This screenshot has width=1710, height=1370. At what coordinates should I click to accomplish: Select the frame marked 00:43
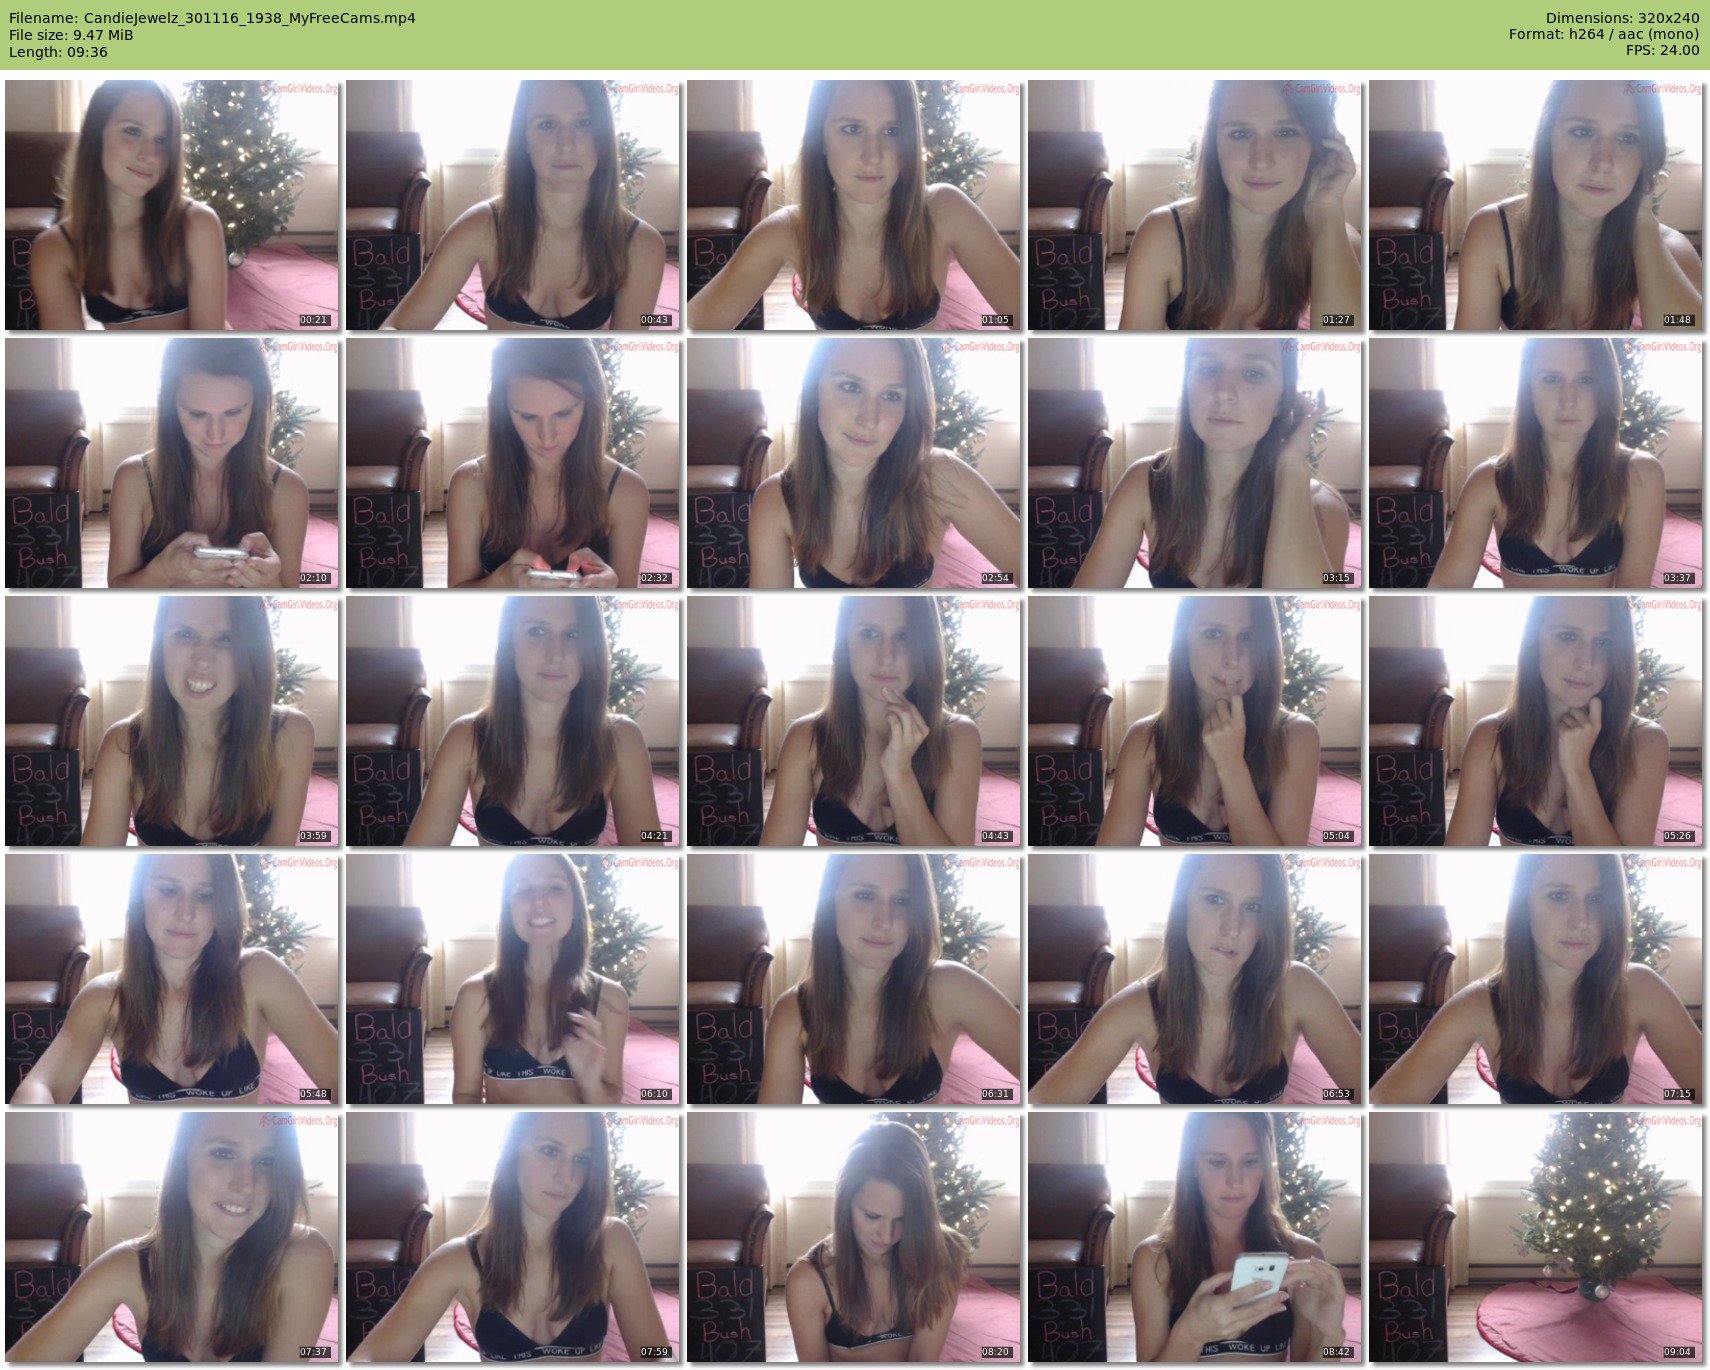[x=513, y=205]
